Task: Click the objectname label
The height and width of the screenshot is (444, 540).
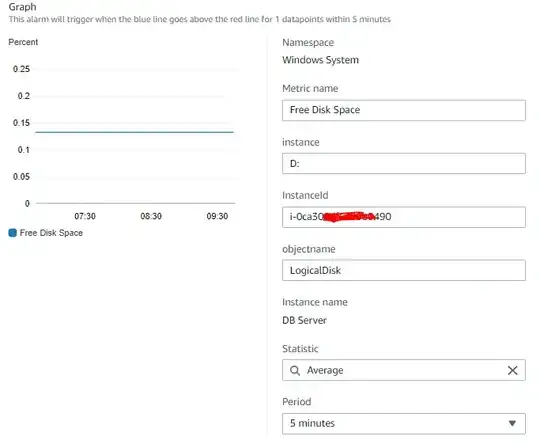Action: [x=309, y=249]
